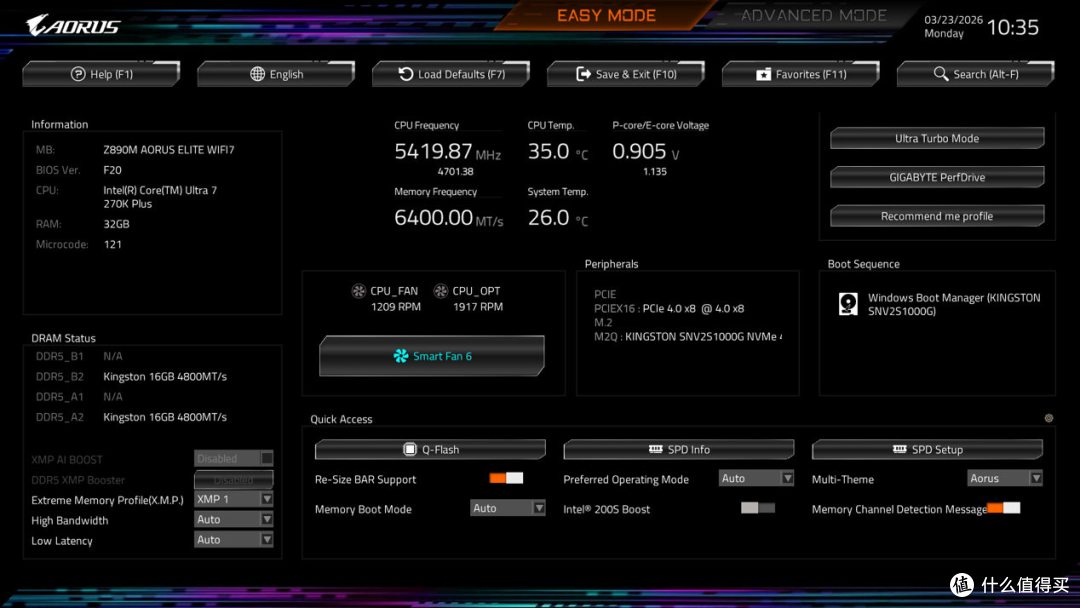Click M2Q KINGSTON SNV2S1000G NVMe entry
Image resolution: width=1080 pixels, height=608 pixels.
(687, 337)
